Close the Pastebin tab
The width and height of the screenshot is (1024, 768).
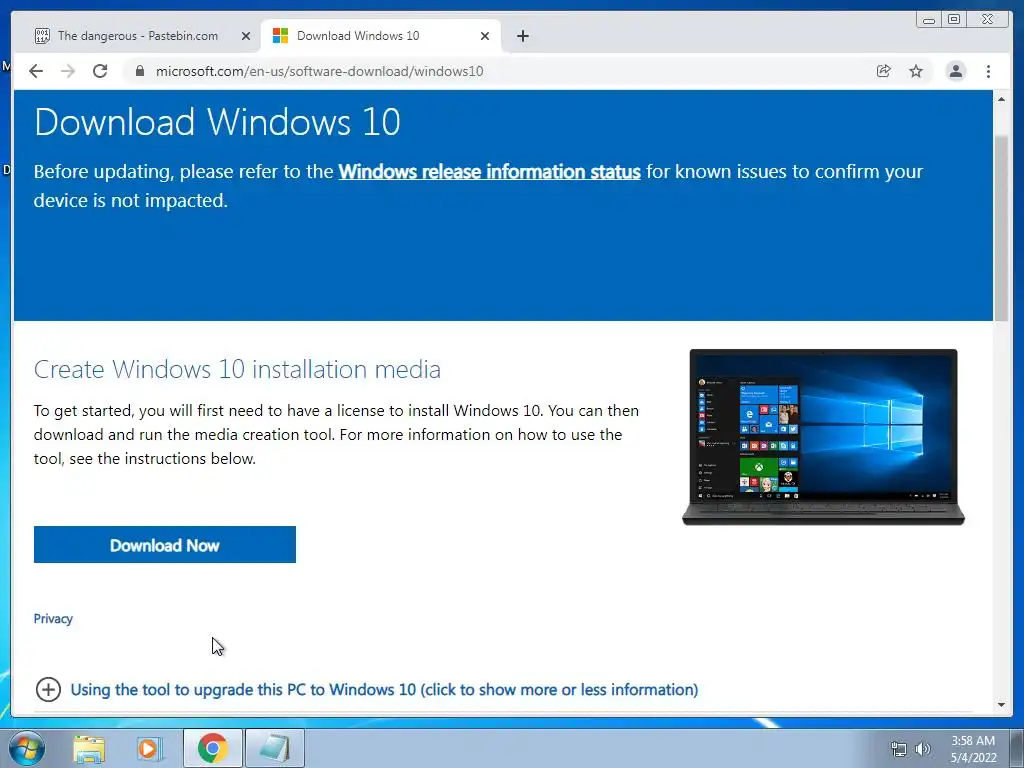coord(246,36)
